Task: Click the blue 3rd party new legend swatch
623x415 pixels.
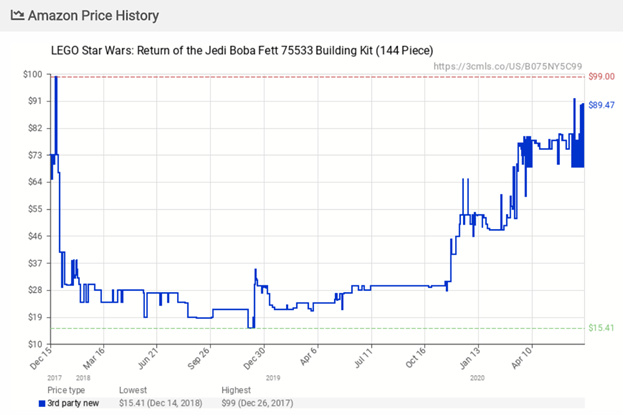Action: point(42,402)
